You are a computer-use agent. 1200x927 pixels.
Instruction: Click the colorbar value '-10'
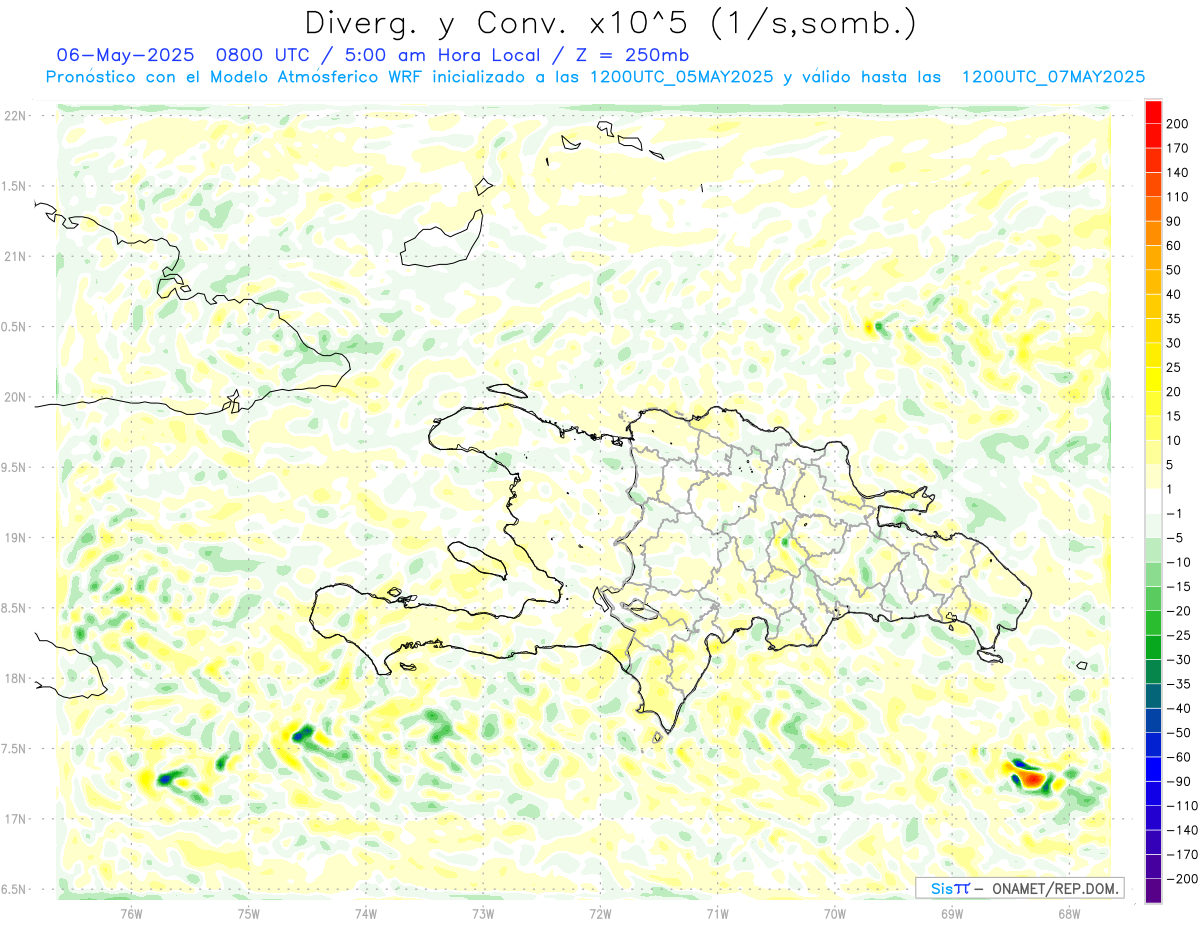tap(1181, 562)
